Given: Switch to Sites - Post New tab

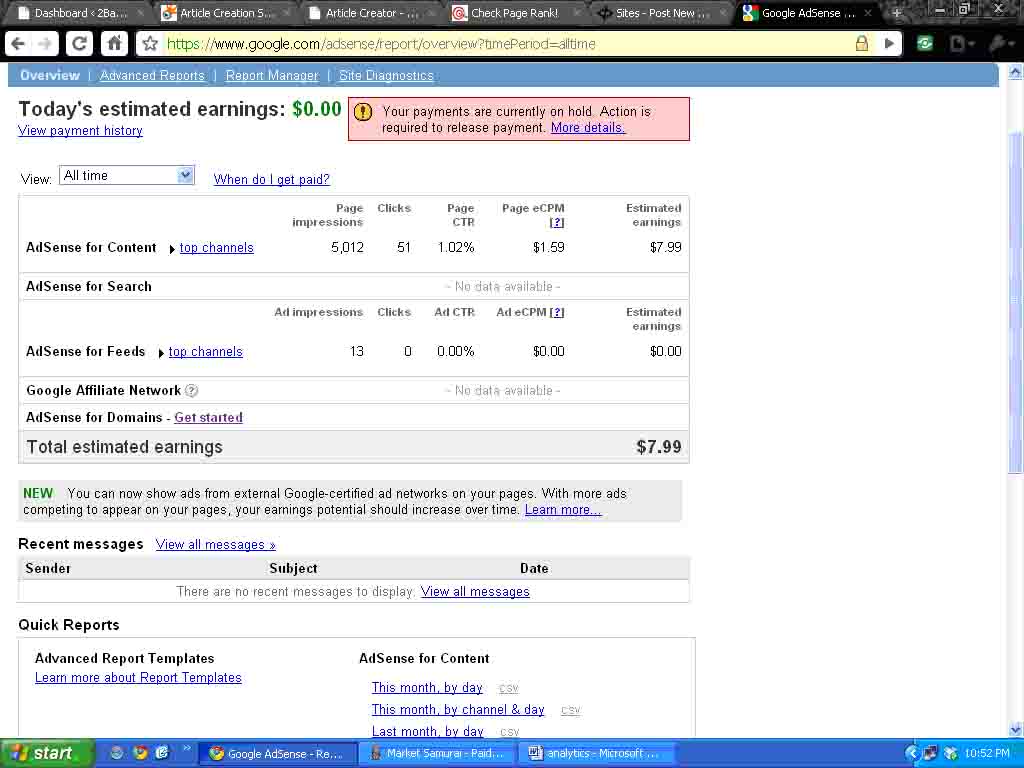Looking at the screenshot, I should click(x=662, y=12).
